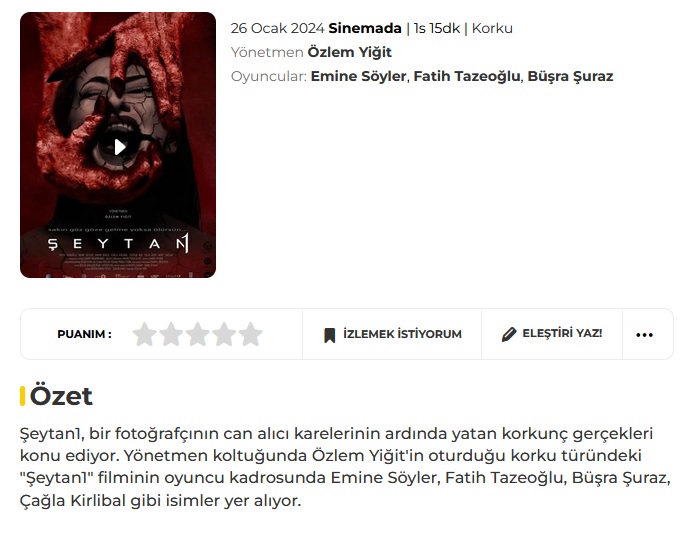Viewport: 690px width, 533px height.
Task: Give the film three stars
Action: pyautogui.click(x=198, y=334)
